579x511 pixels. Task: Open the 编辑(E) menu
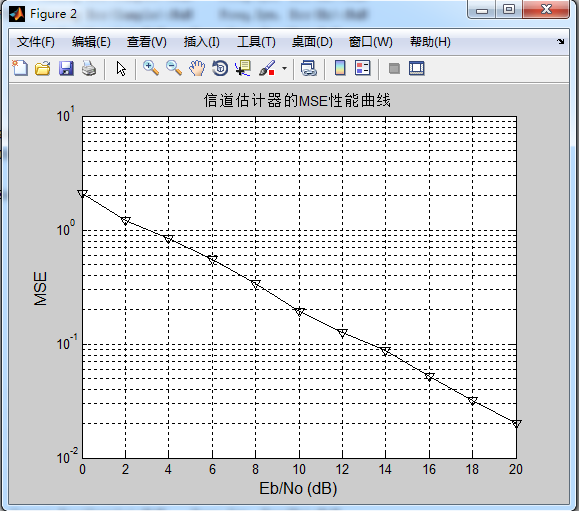click(x=91, y=42)
